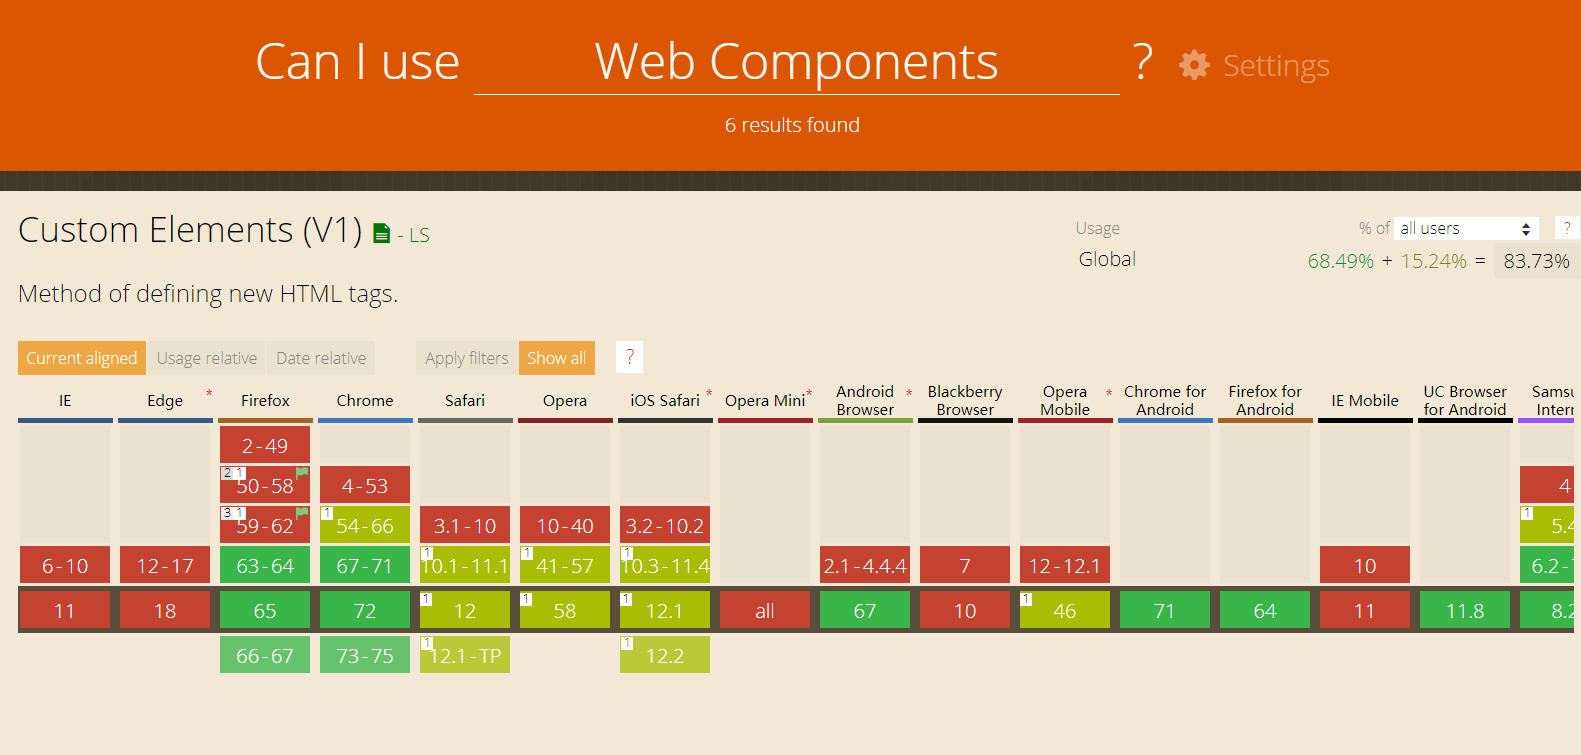Click the Opera column header
The height and width of the screenshot is (755, 1581).
click(x=565, y=400)
